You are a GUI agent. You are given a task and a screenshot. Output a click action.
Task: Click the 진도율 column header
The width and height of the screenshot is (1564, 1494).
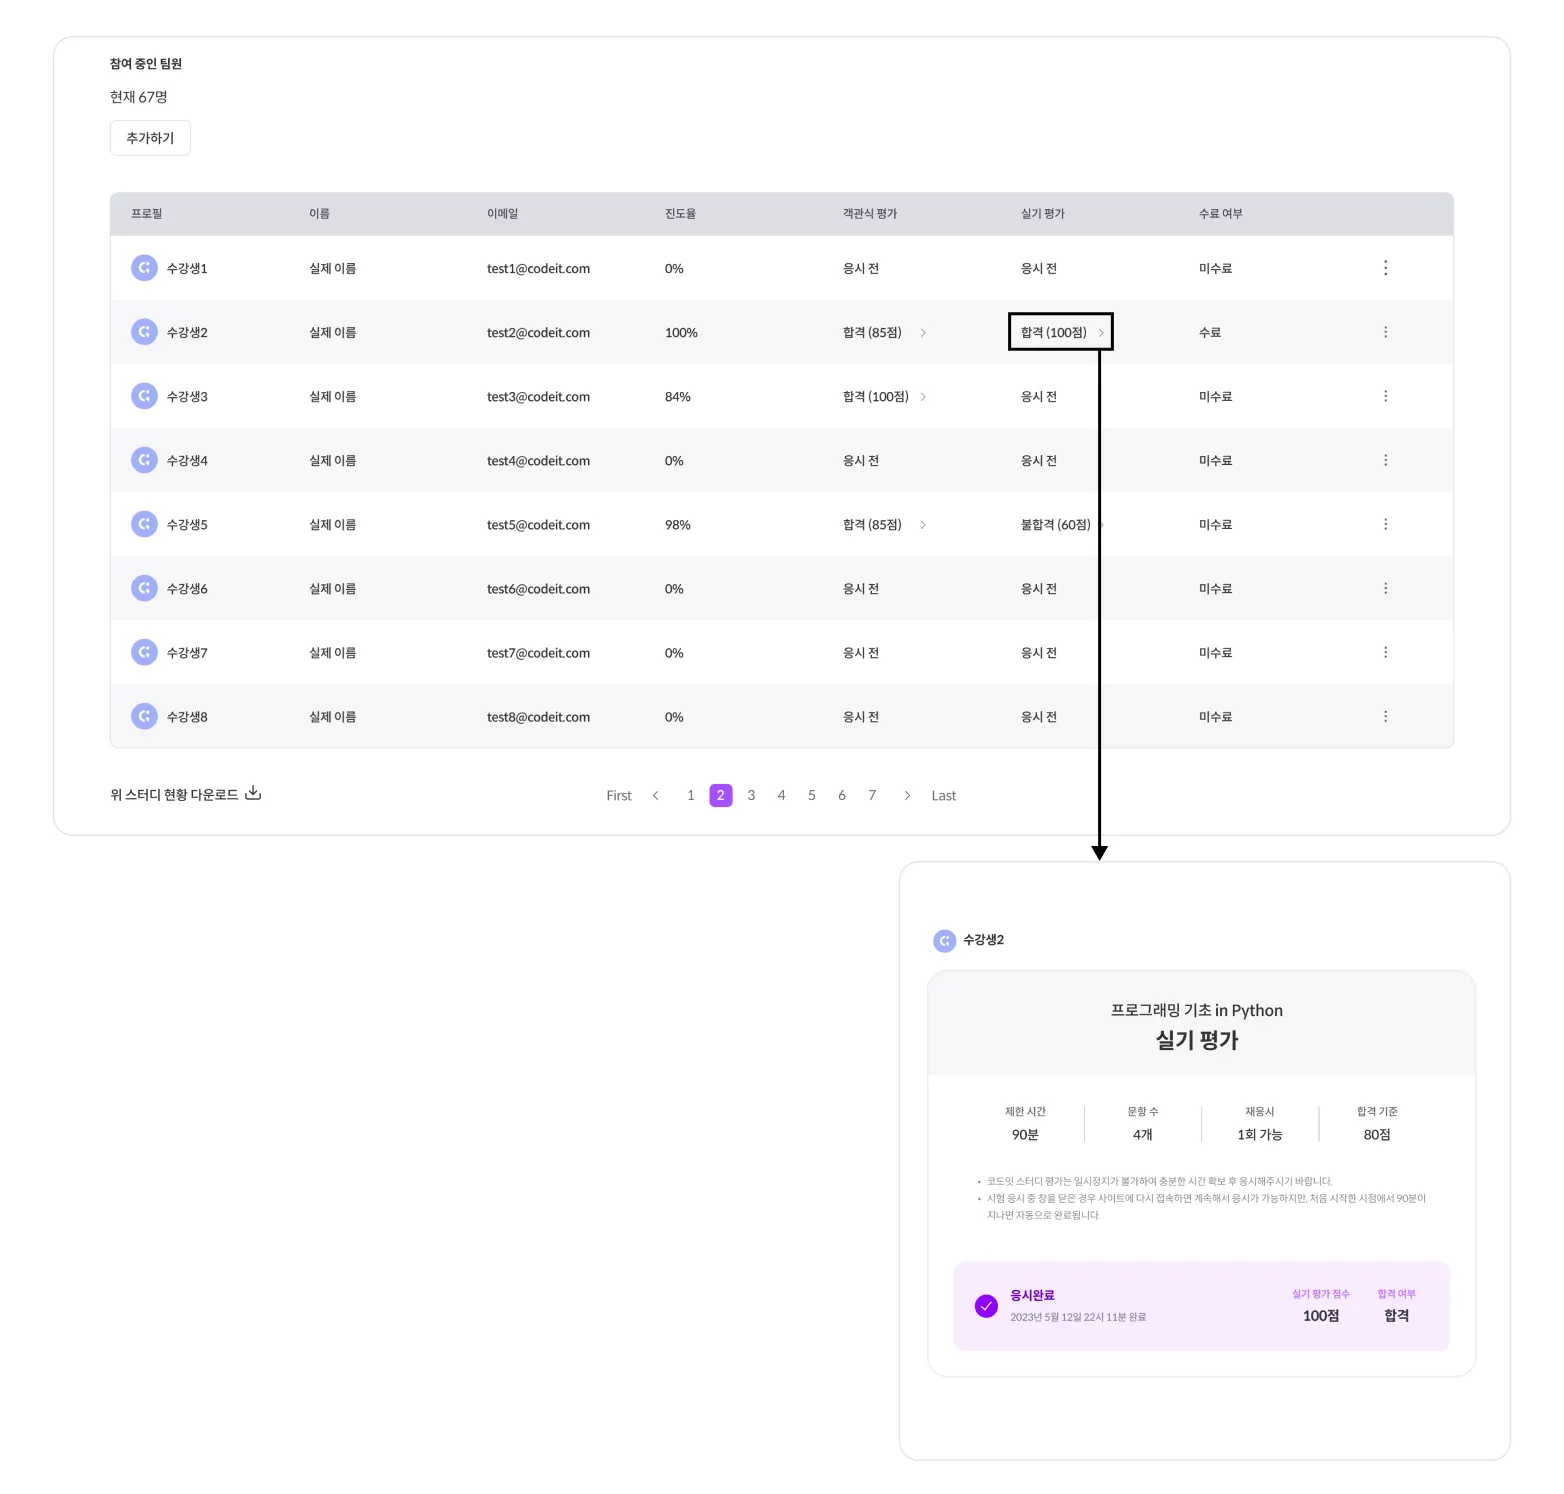coord(680,214)
